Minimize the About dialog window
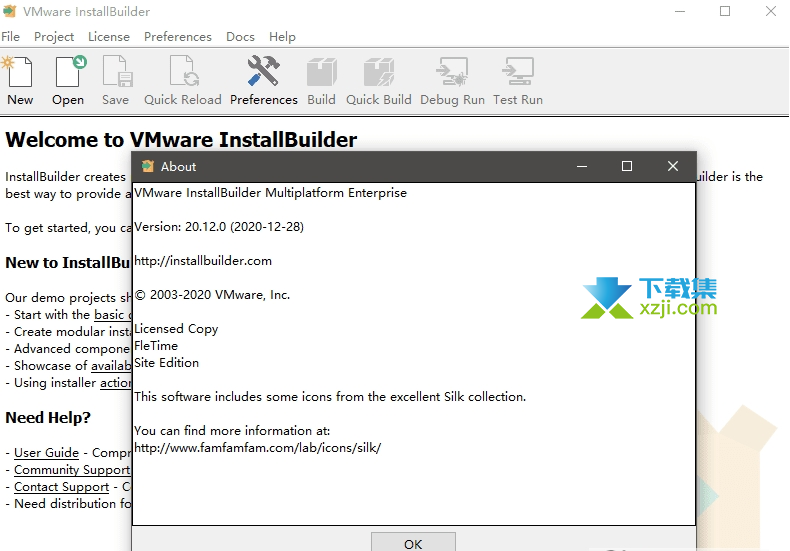Image resolution: width=790 pixels, height=551 pixels. (582, 166)
